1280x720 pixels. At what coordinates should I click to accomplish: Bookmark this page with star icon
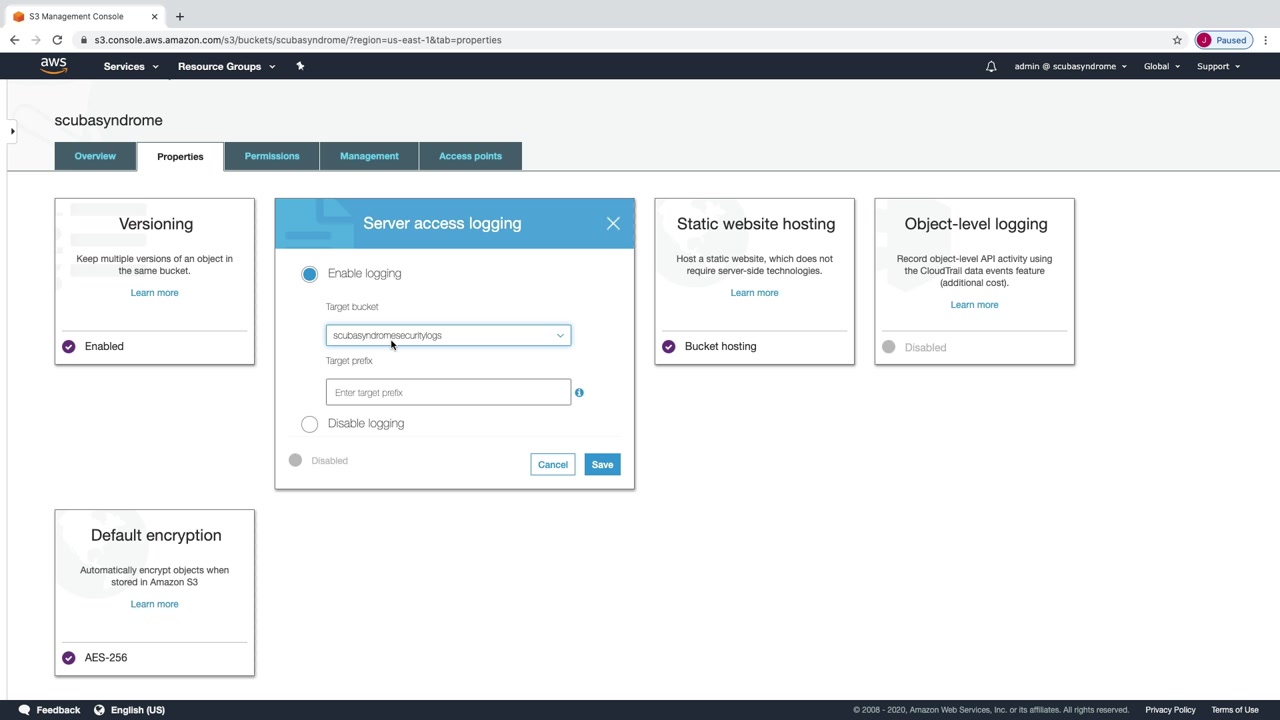coord(1177,40)
